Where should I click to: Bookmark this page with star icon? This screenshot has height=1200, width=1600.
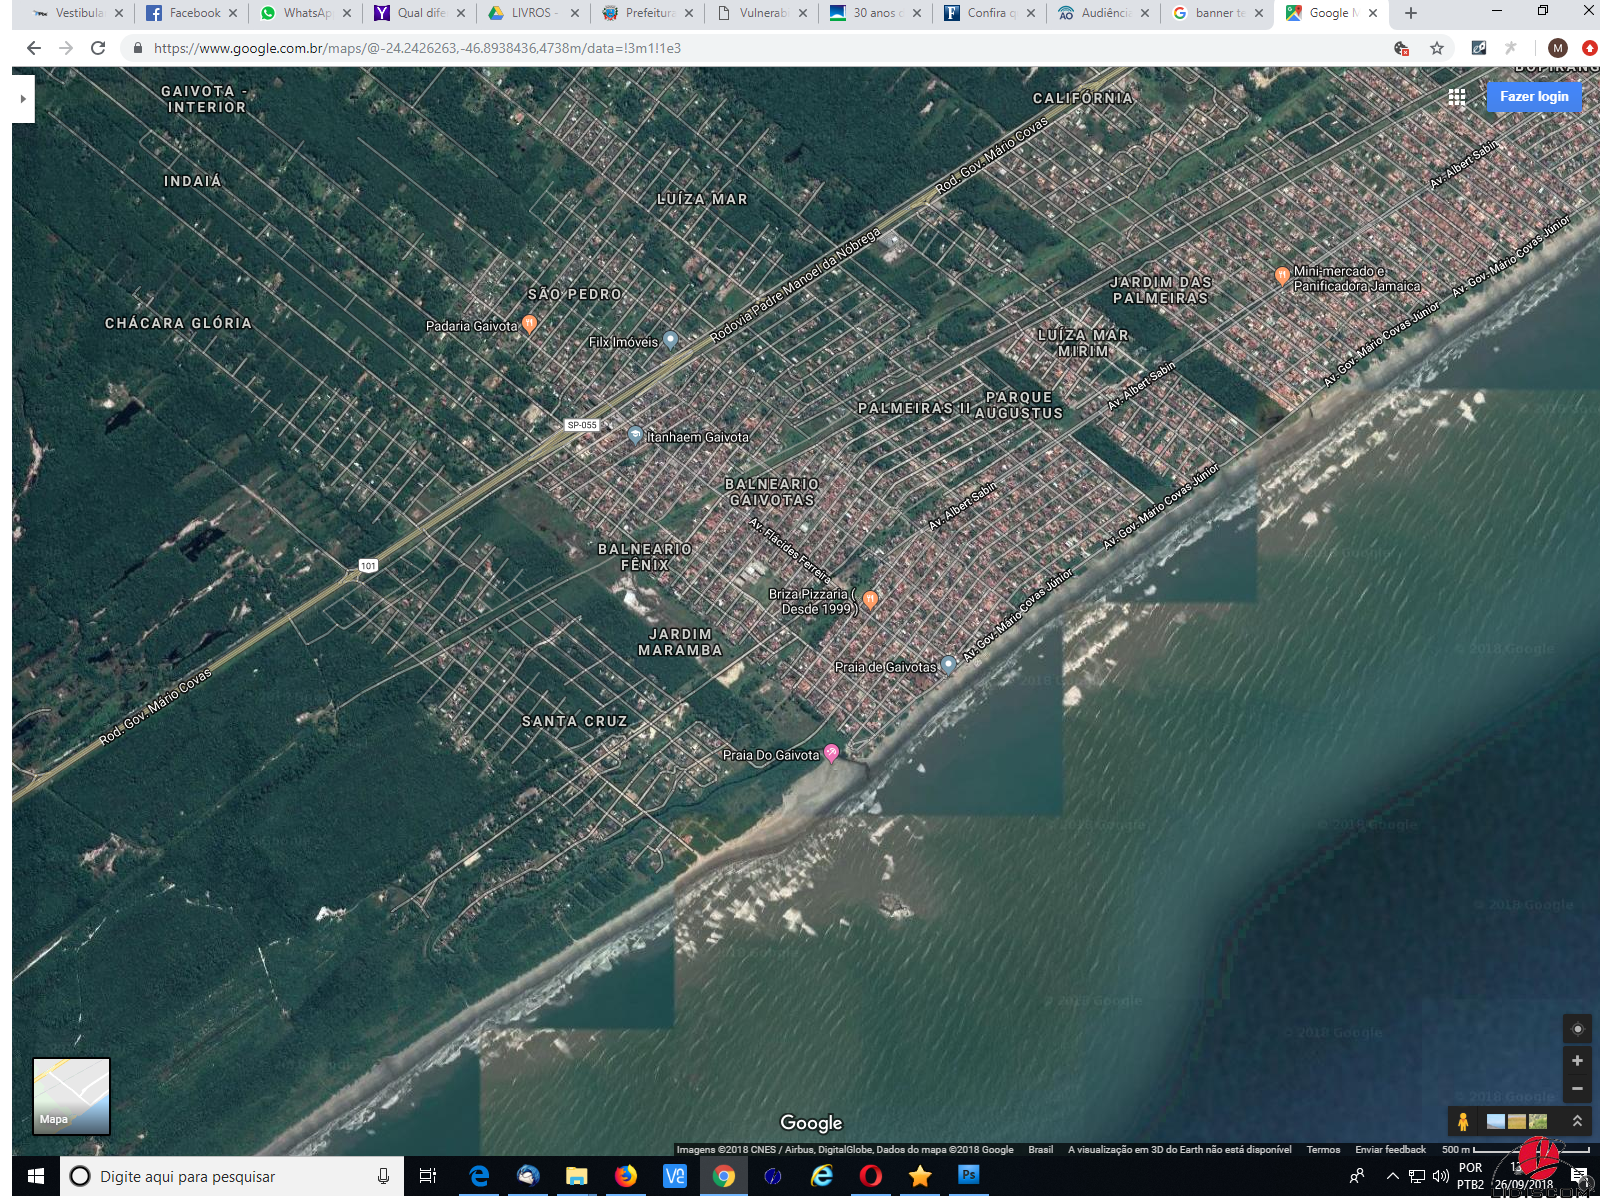coord(1437,48)
